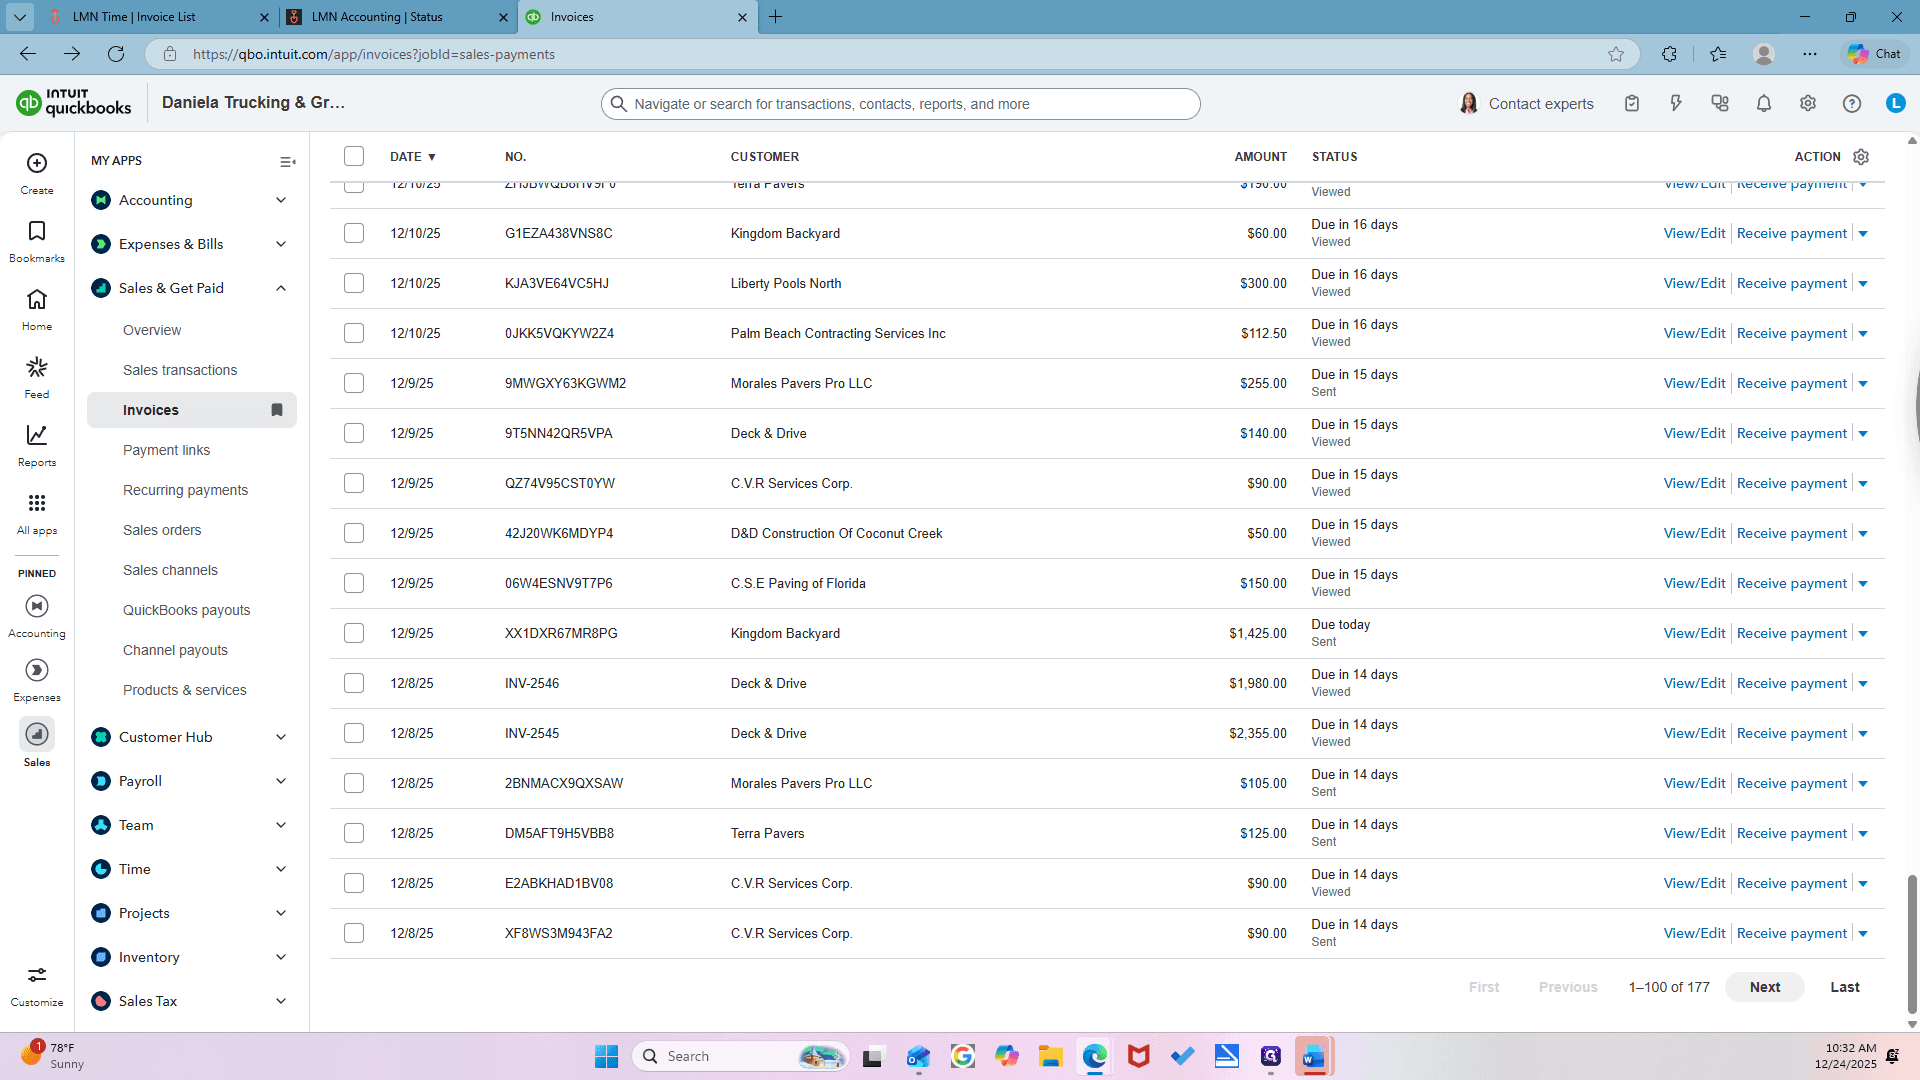Bookmark this page with the star icon

pos(1616,54)
